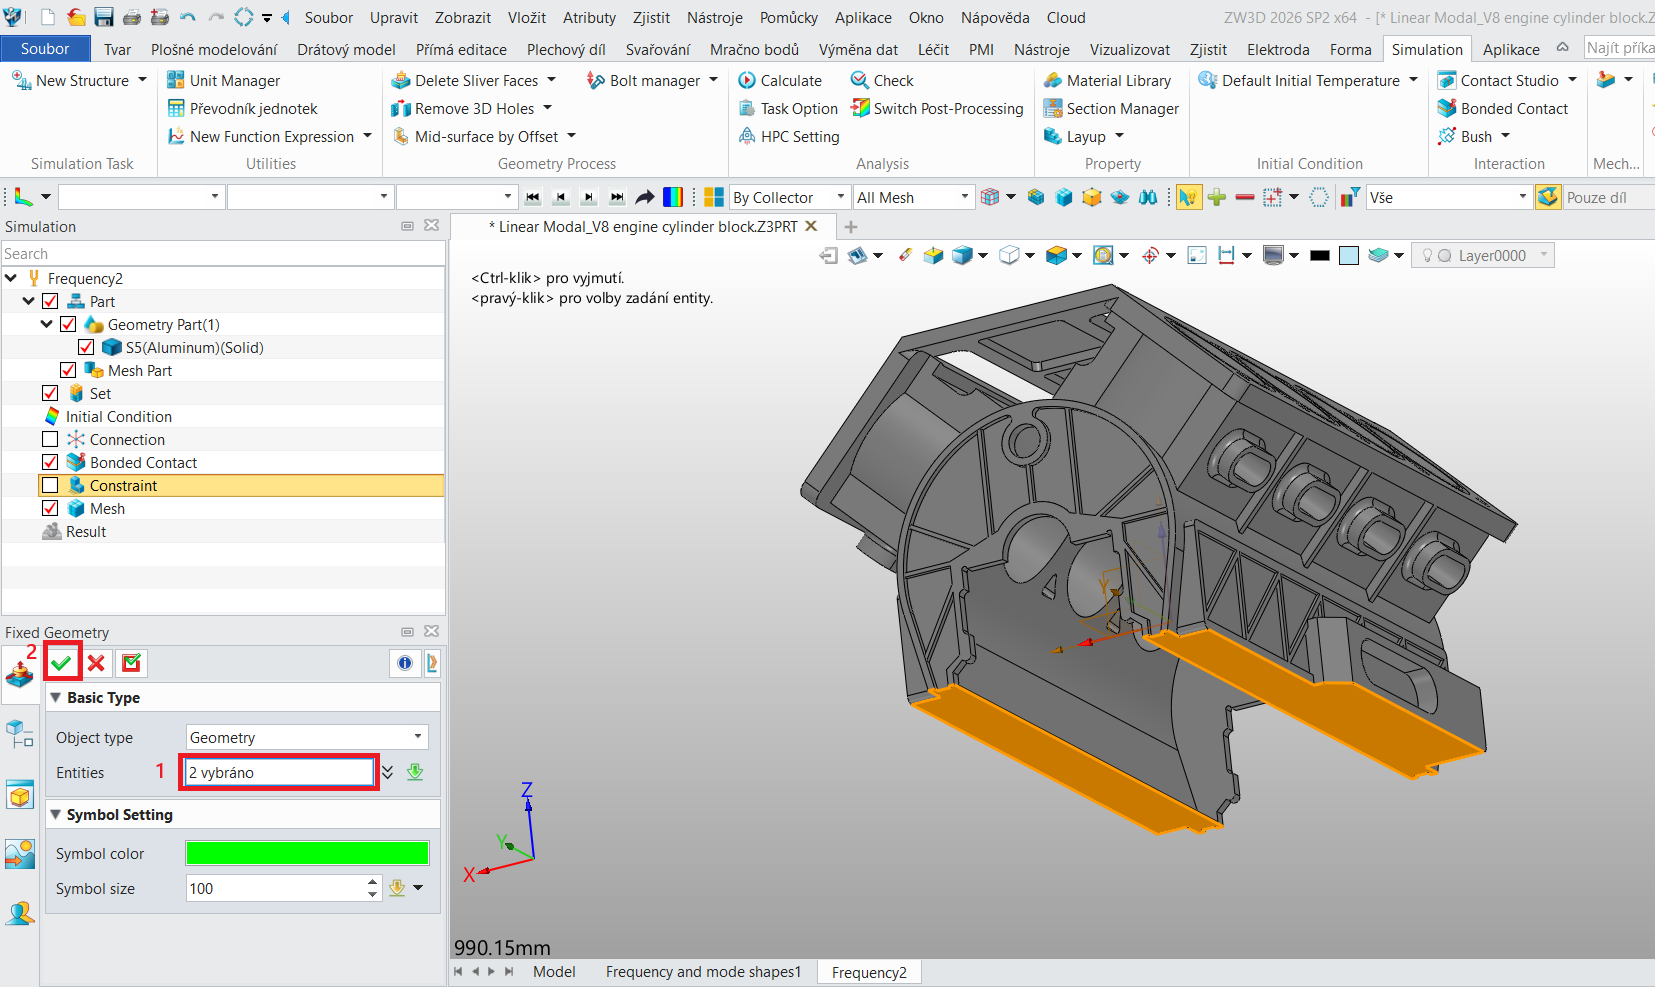
Task: Open Task Option settings
Action: coord(788,108)
